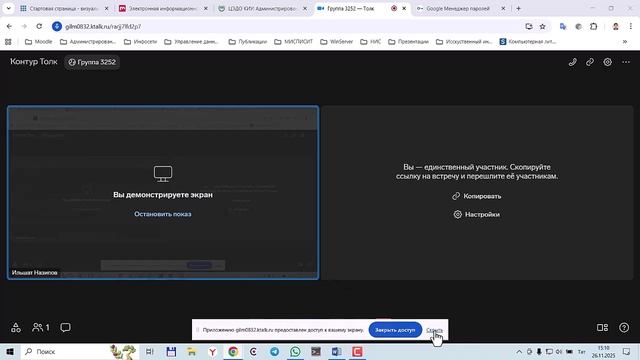Click Остановить показ to stop sharing
The height and width of the screenshot is (360, 640).
pyautogui.click(x=163, y=214)
